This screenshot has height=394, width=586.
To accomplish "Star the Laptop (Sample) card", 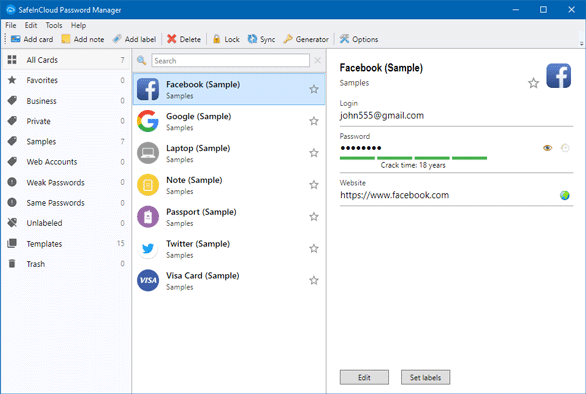I will pyautogui.click(x=314, y=153).
